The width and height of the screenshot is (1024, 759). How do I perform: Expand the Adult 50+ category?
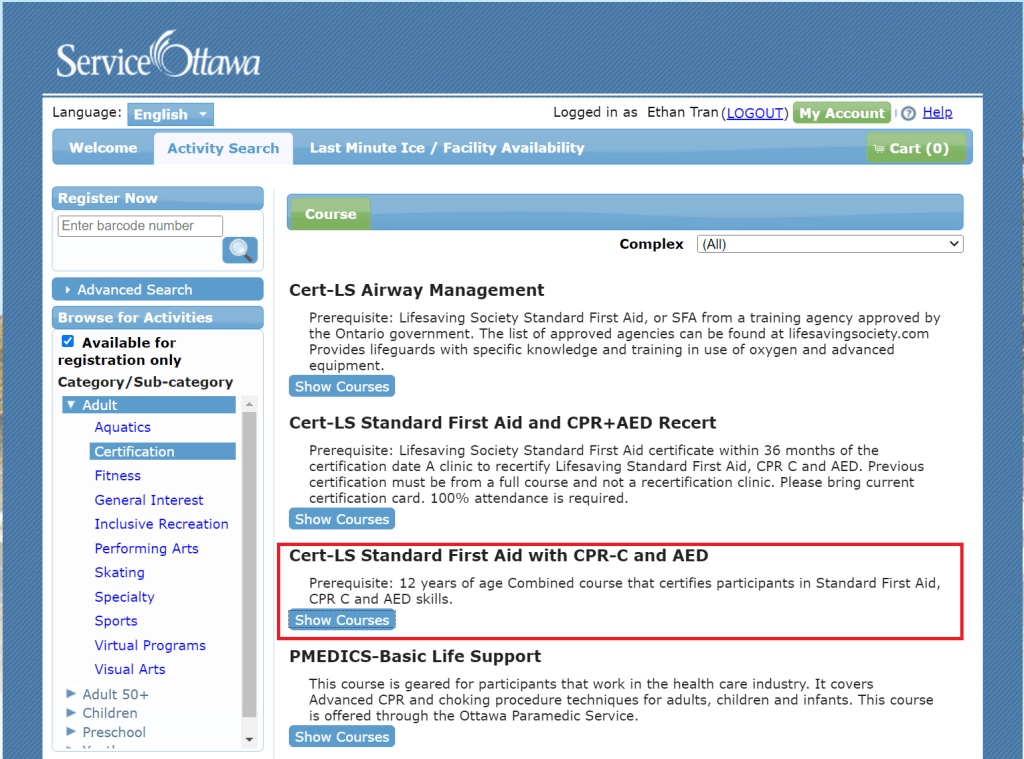click(71, 694)
